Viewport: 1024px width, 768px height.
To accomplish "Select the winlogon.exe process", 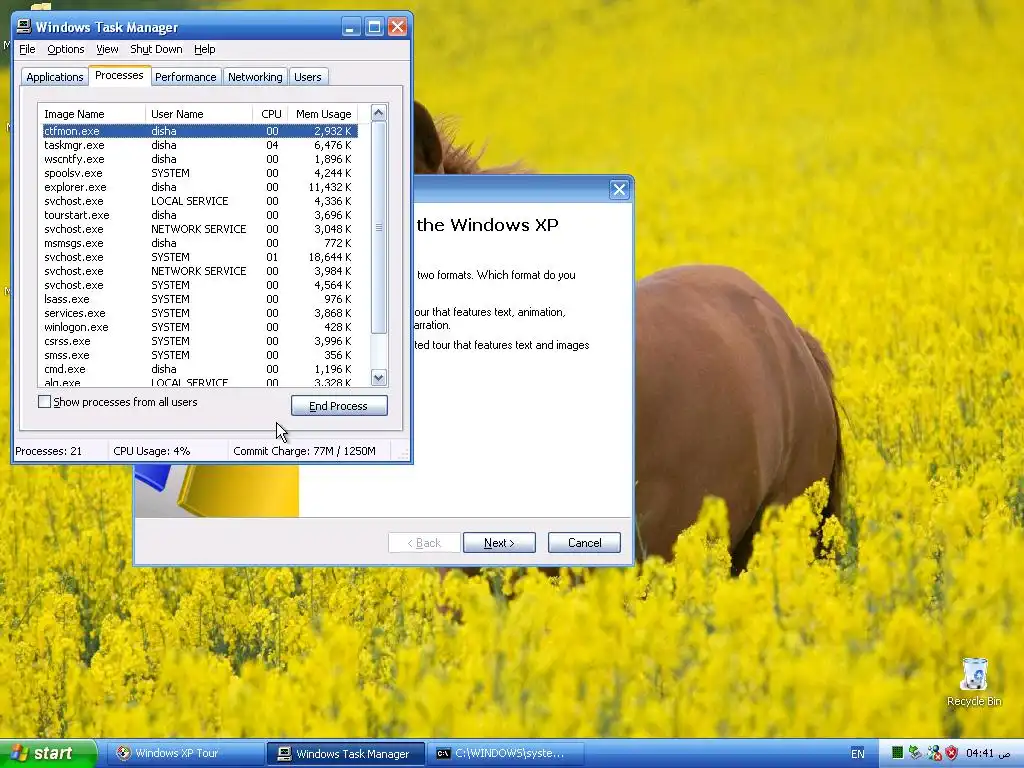I will click(x=200, y=327).
